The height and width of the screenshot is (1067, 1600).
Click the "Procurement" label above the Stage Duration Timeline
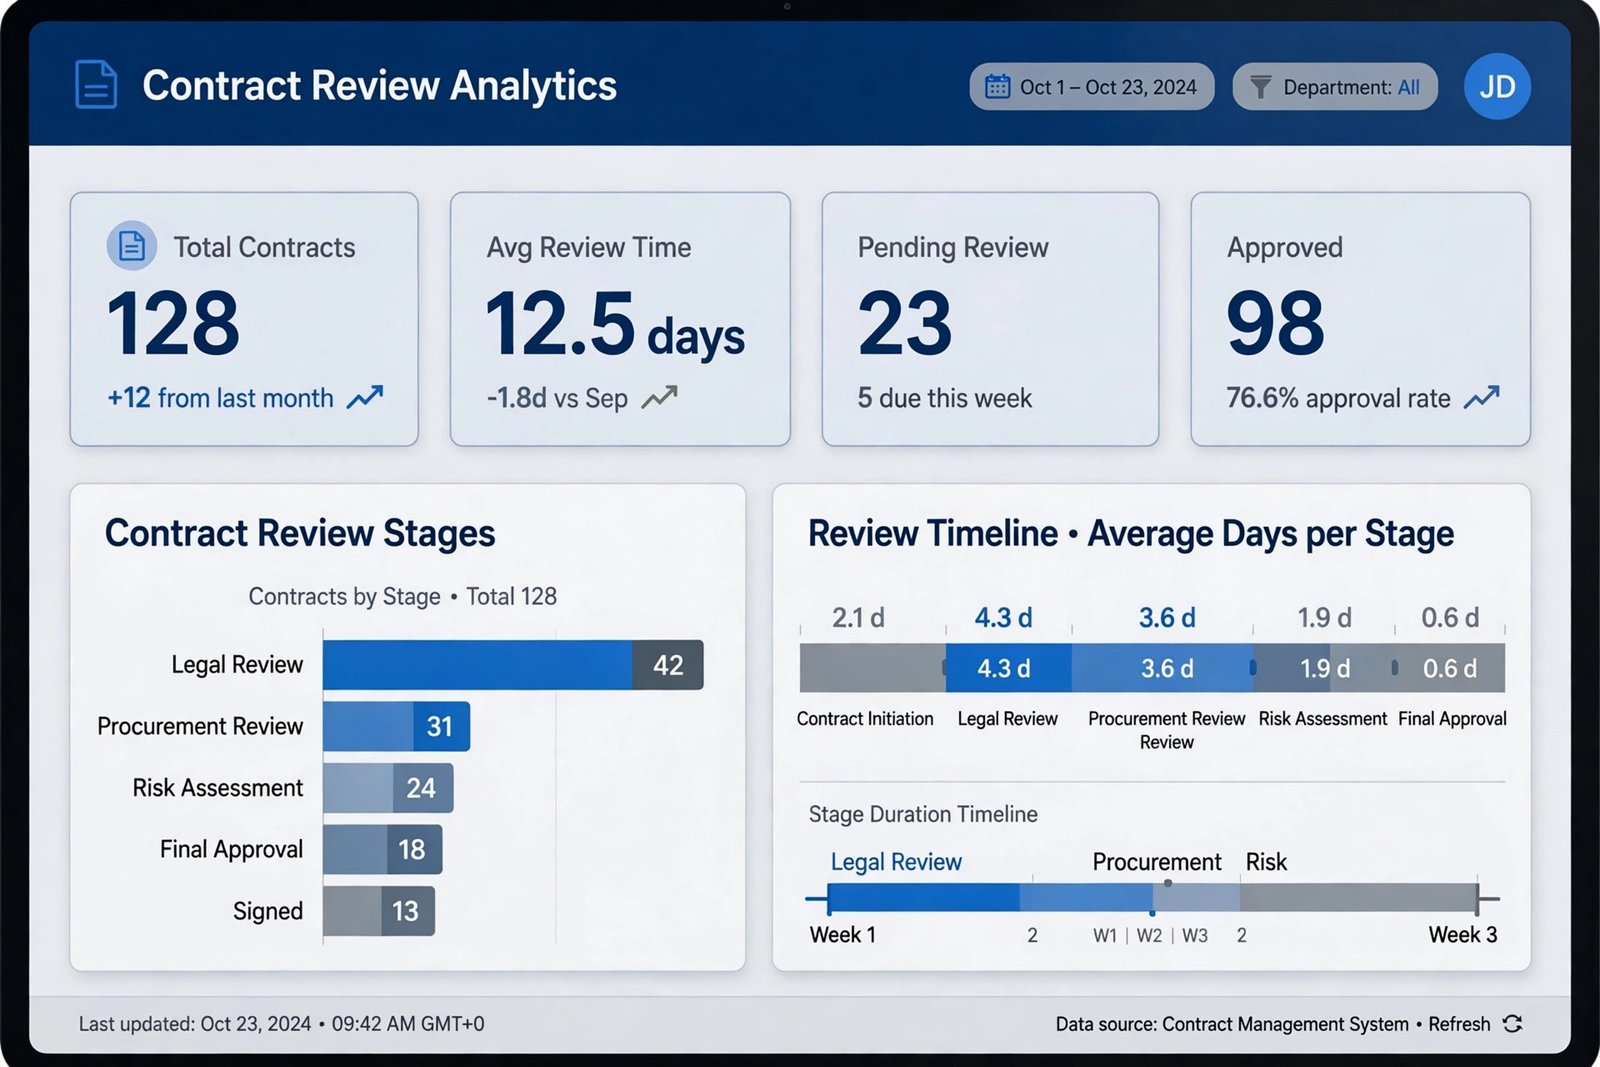[1157, 862]
